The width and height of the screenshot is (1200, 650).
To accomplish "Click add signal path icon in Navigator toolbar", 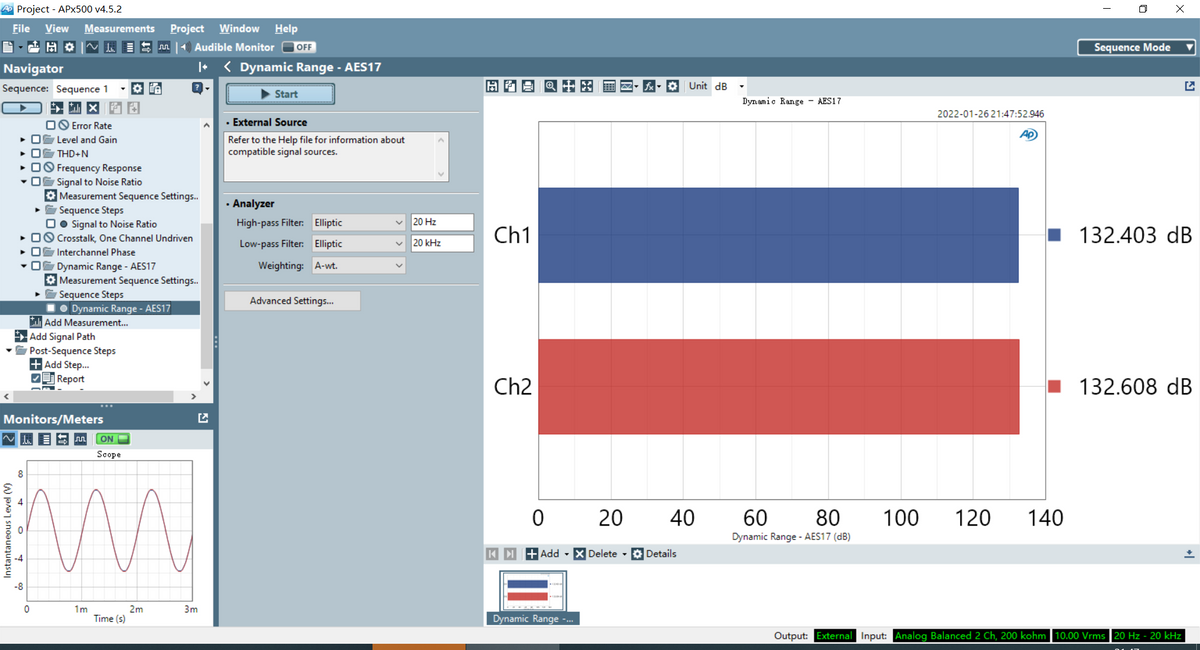I will point(57,108).
